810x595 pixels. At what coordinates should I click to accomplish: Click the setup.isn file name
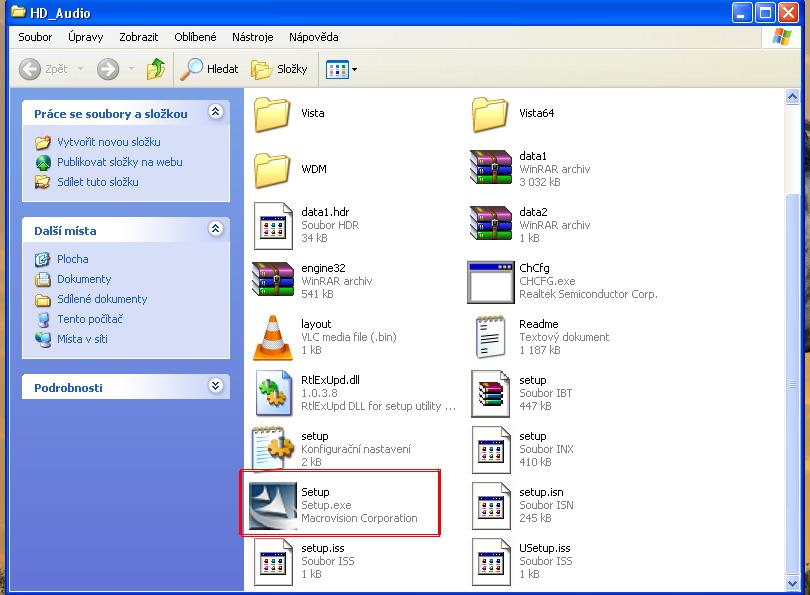(541, 492)
